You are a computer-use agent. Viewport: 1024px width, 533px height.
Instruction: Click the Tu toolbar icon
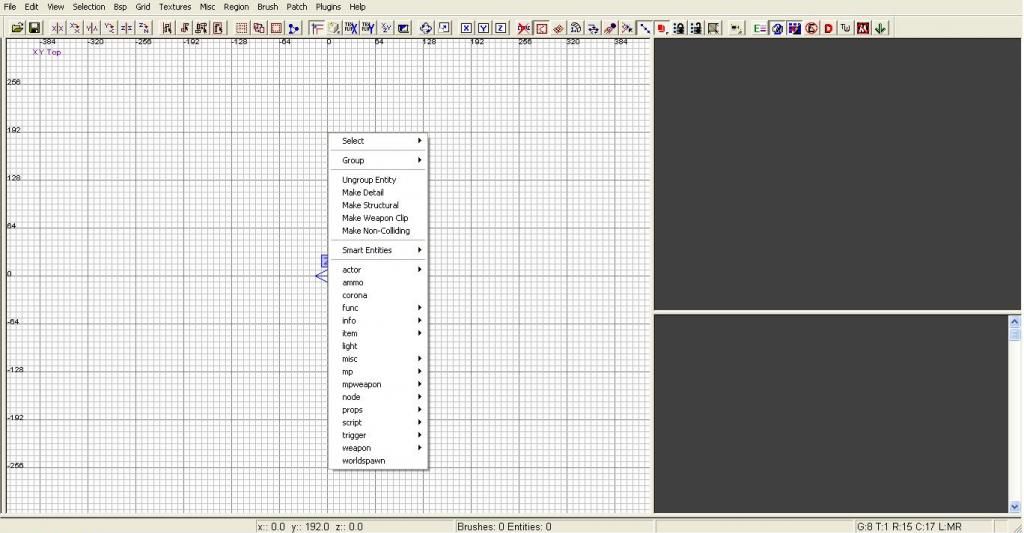(x=846, y=28)
